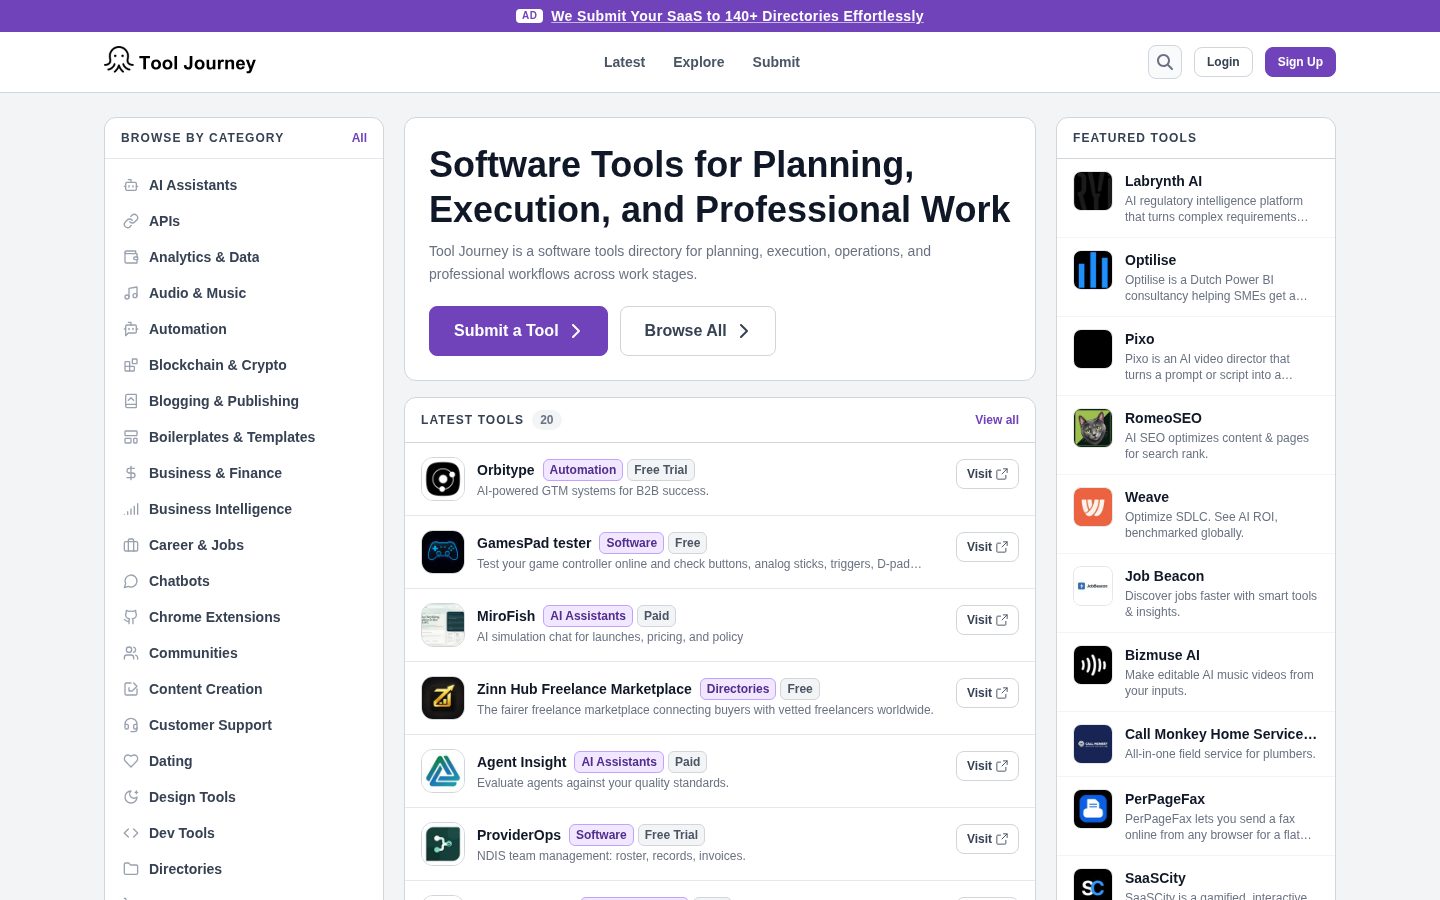Screen dimensions: 1440x900
Task: Click the Business & Finance dollar icon
Action: [131, 473]
